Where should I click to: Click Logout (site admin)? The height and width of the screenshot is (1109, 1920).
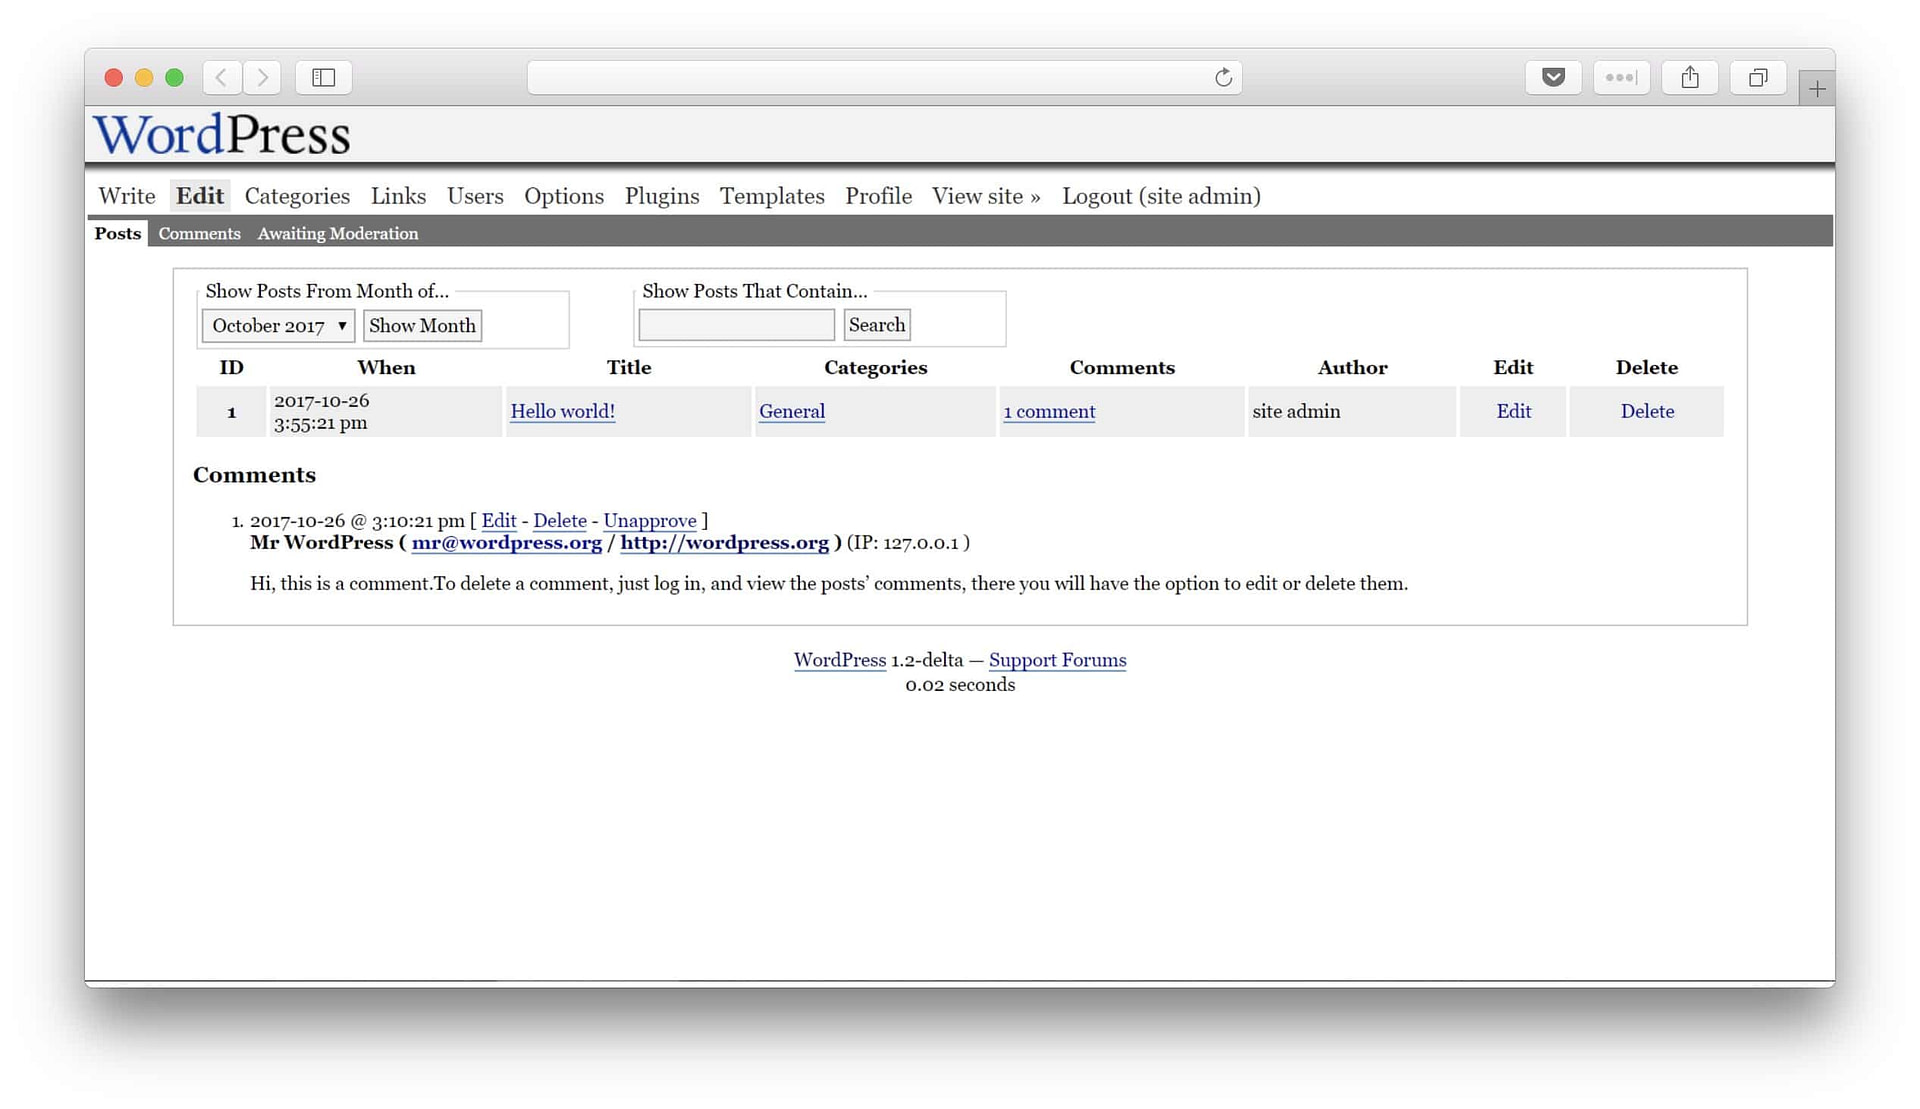tap(1161, 196)
